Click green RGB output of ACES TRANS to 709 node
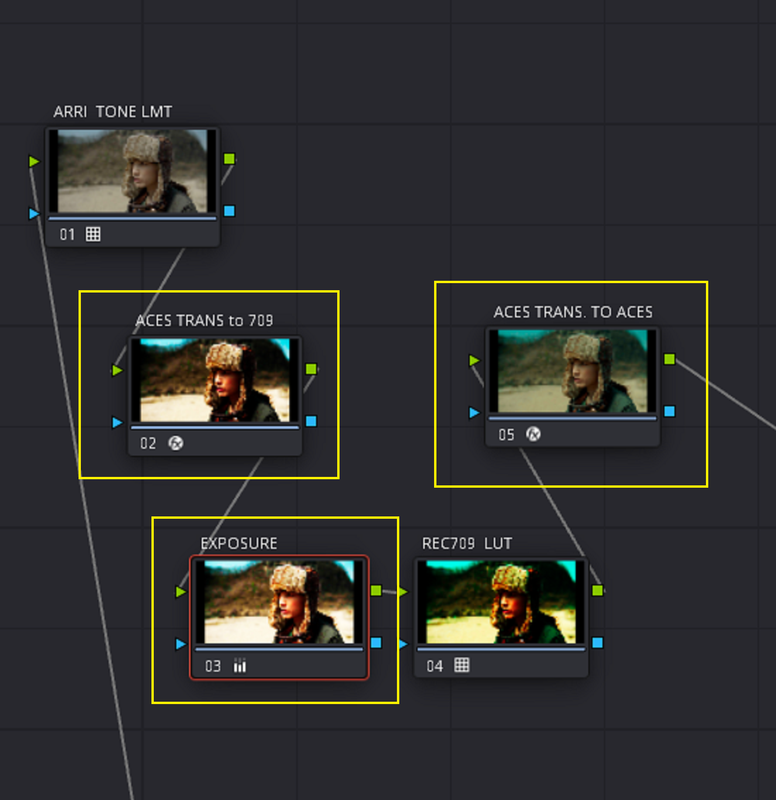The image size is (776, 800). pyautogui.click(x=311, y=369)
